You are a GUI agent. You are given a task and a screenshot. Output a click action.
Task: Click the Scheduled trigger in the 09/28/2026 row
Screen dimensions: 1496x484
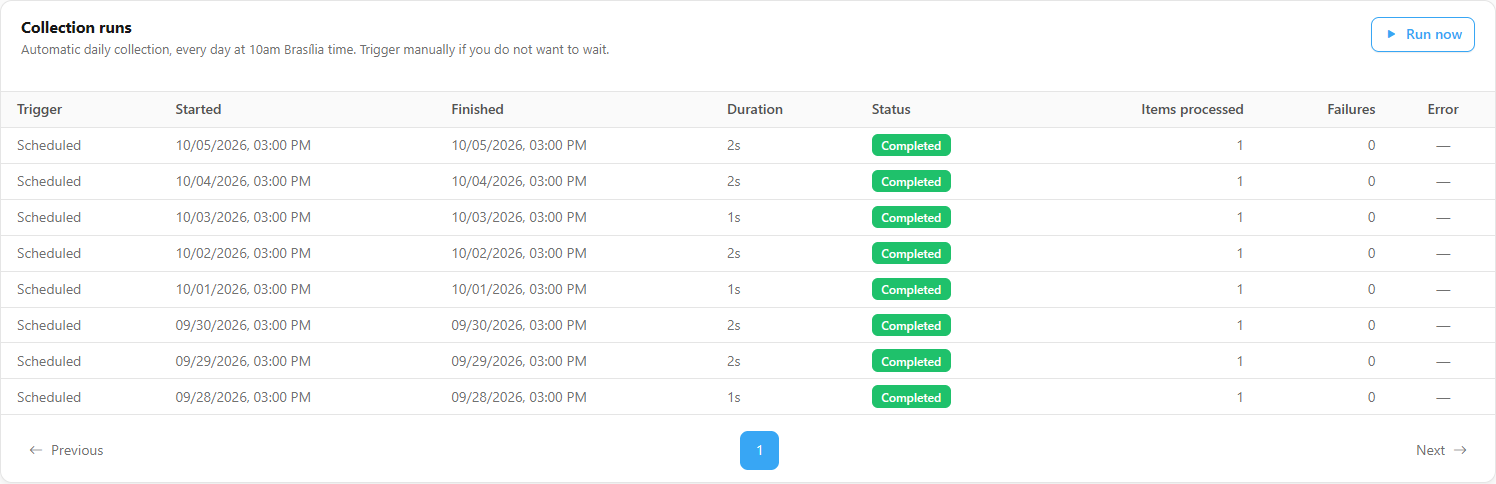(49, 397)
